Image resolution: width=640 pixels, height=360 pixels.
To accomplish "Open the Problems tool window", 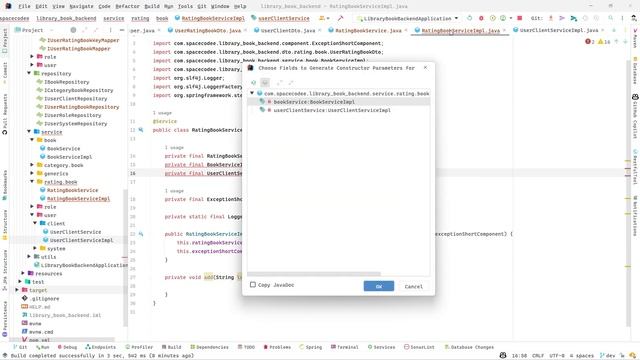I will coord(277,347).
